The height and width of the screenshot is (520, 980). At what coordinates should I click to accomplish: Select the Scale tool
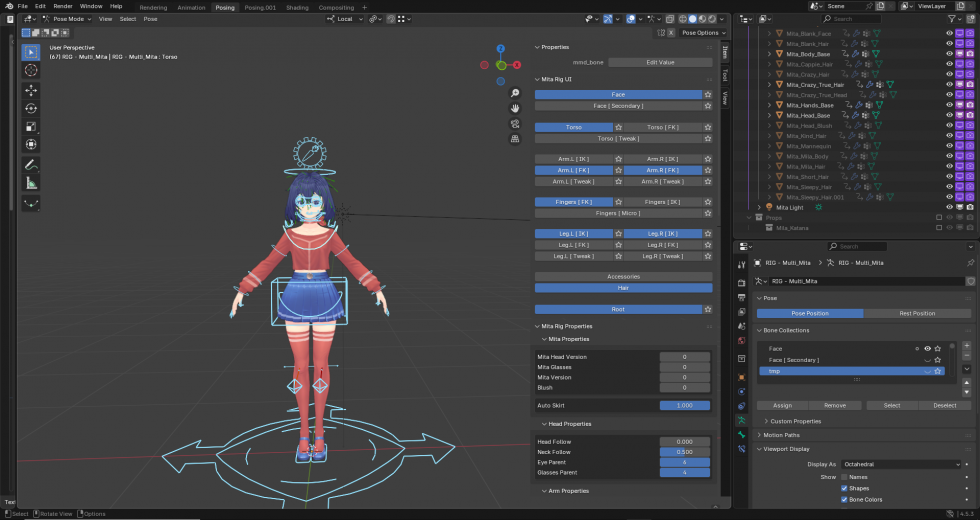(31, 126)
